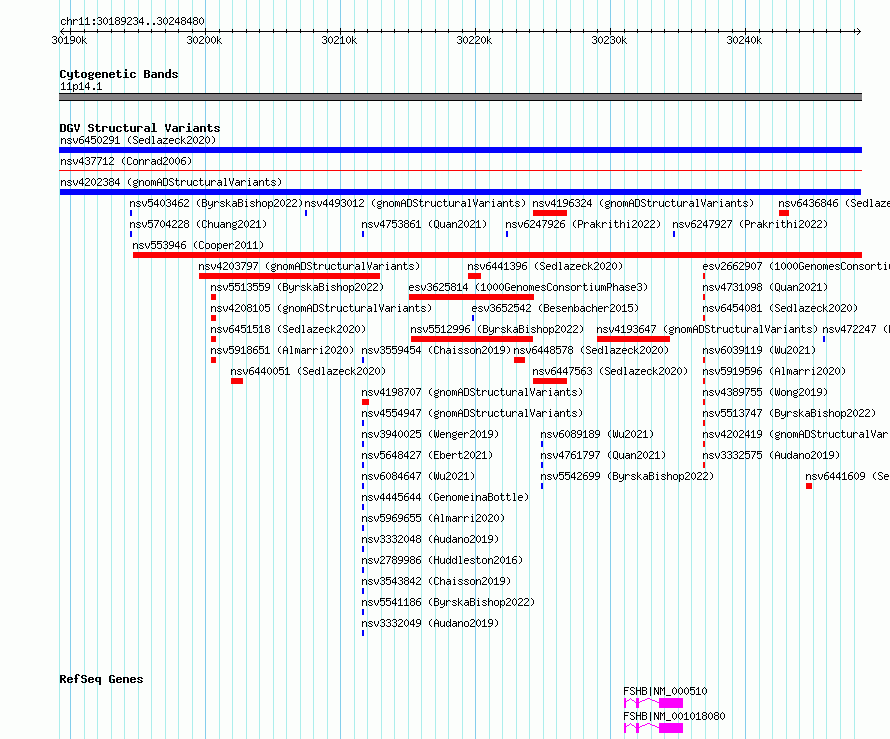
Task: Open nsv6247926 (Prakrithi2022) variant
Action: point(583,224)
